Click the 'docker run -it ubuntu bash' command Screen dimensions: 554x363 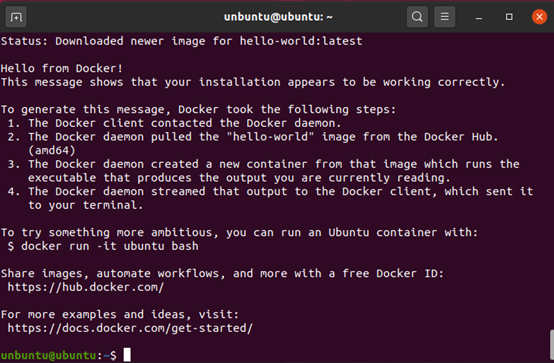coord(110,246)
